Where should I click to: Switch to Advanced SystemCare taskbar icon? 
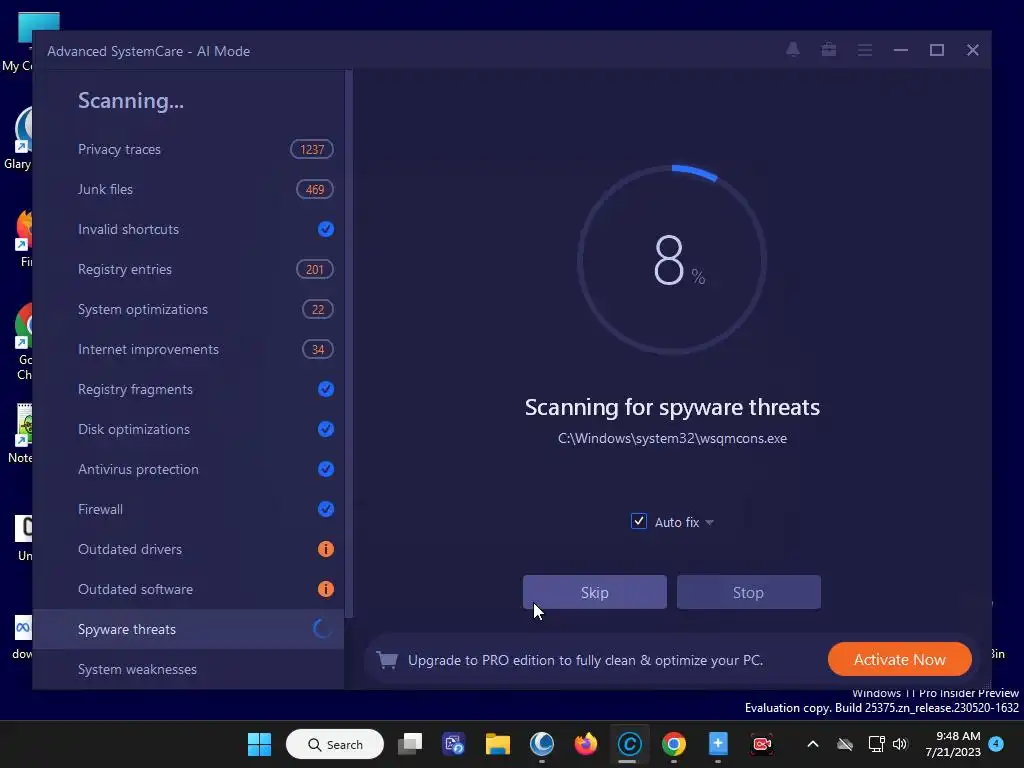(630, 744)
